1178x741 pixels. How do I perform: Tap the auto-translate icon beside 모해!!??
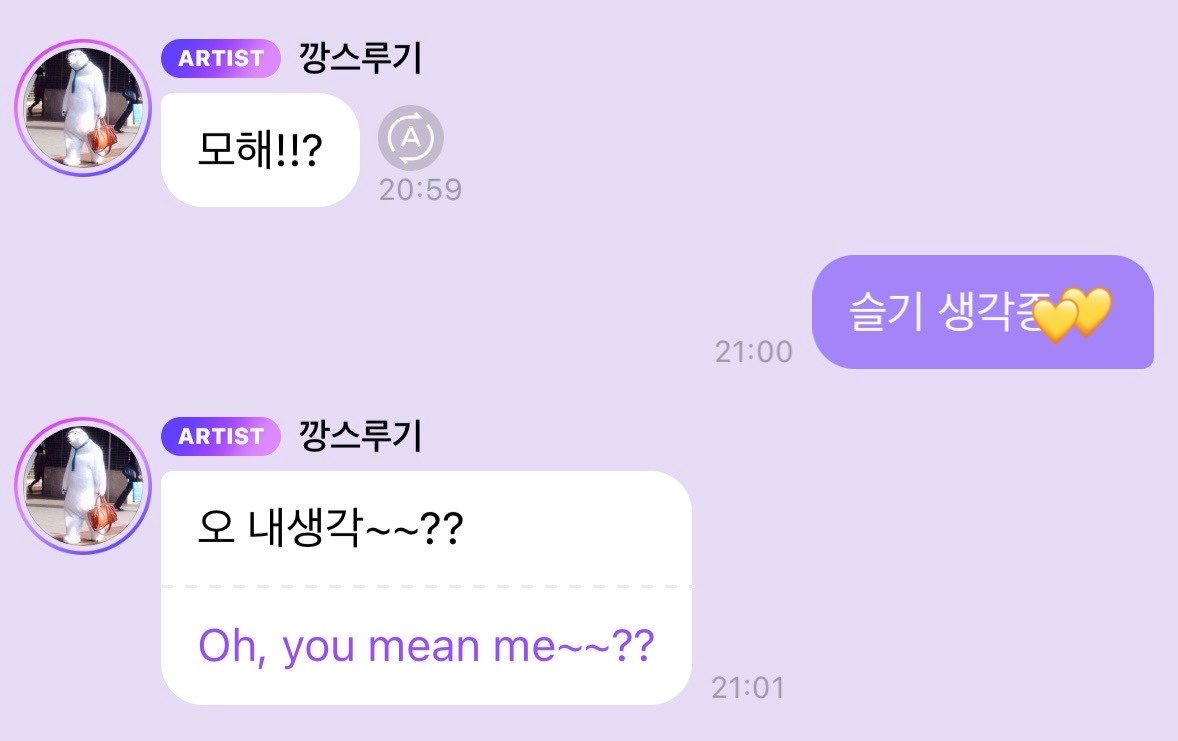pyautogui.click(x=410, y=138)
